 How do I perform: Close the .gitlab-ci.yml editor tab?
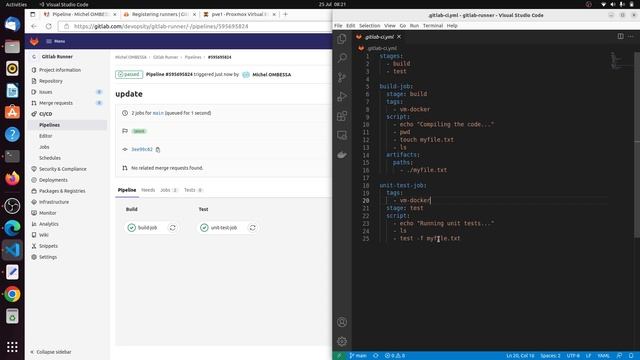(x=399, y=37)
